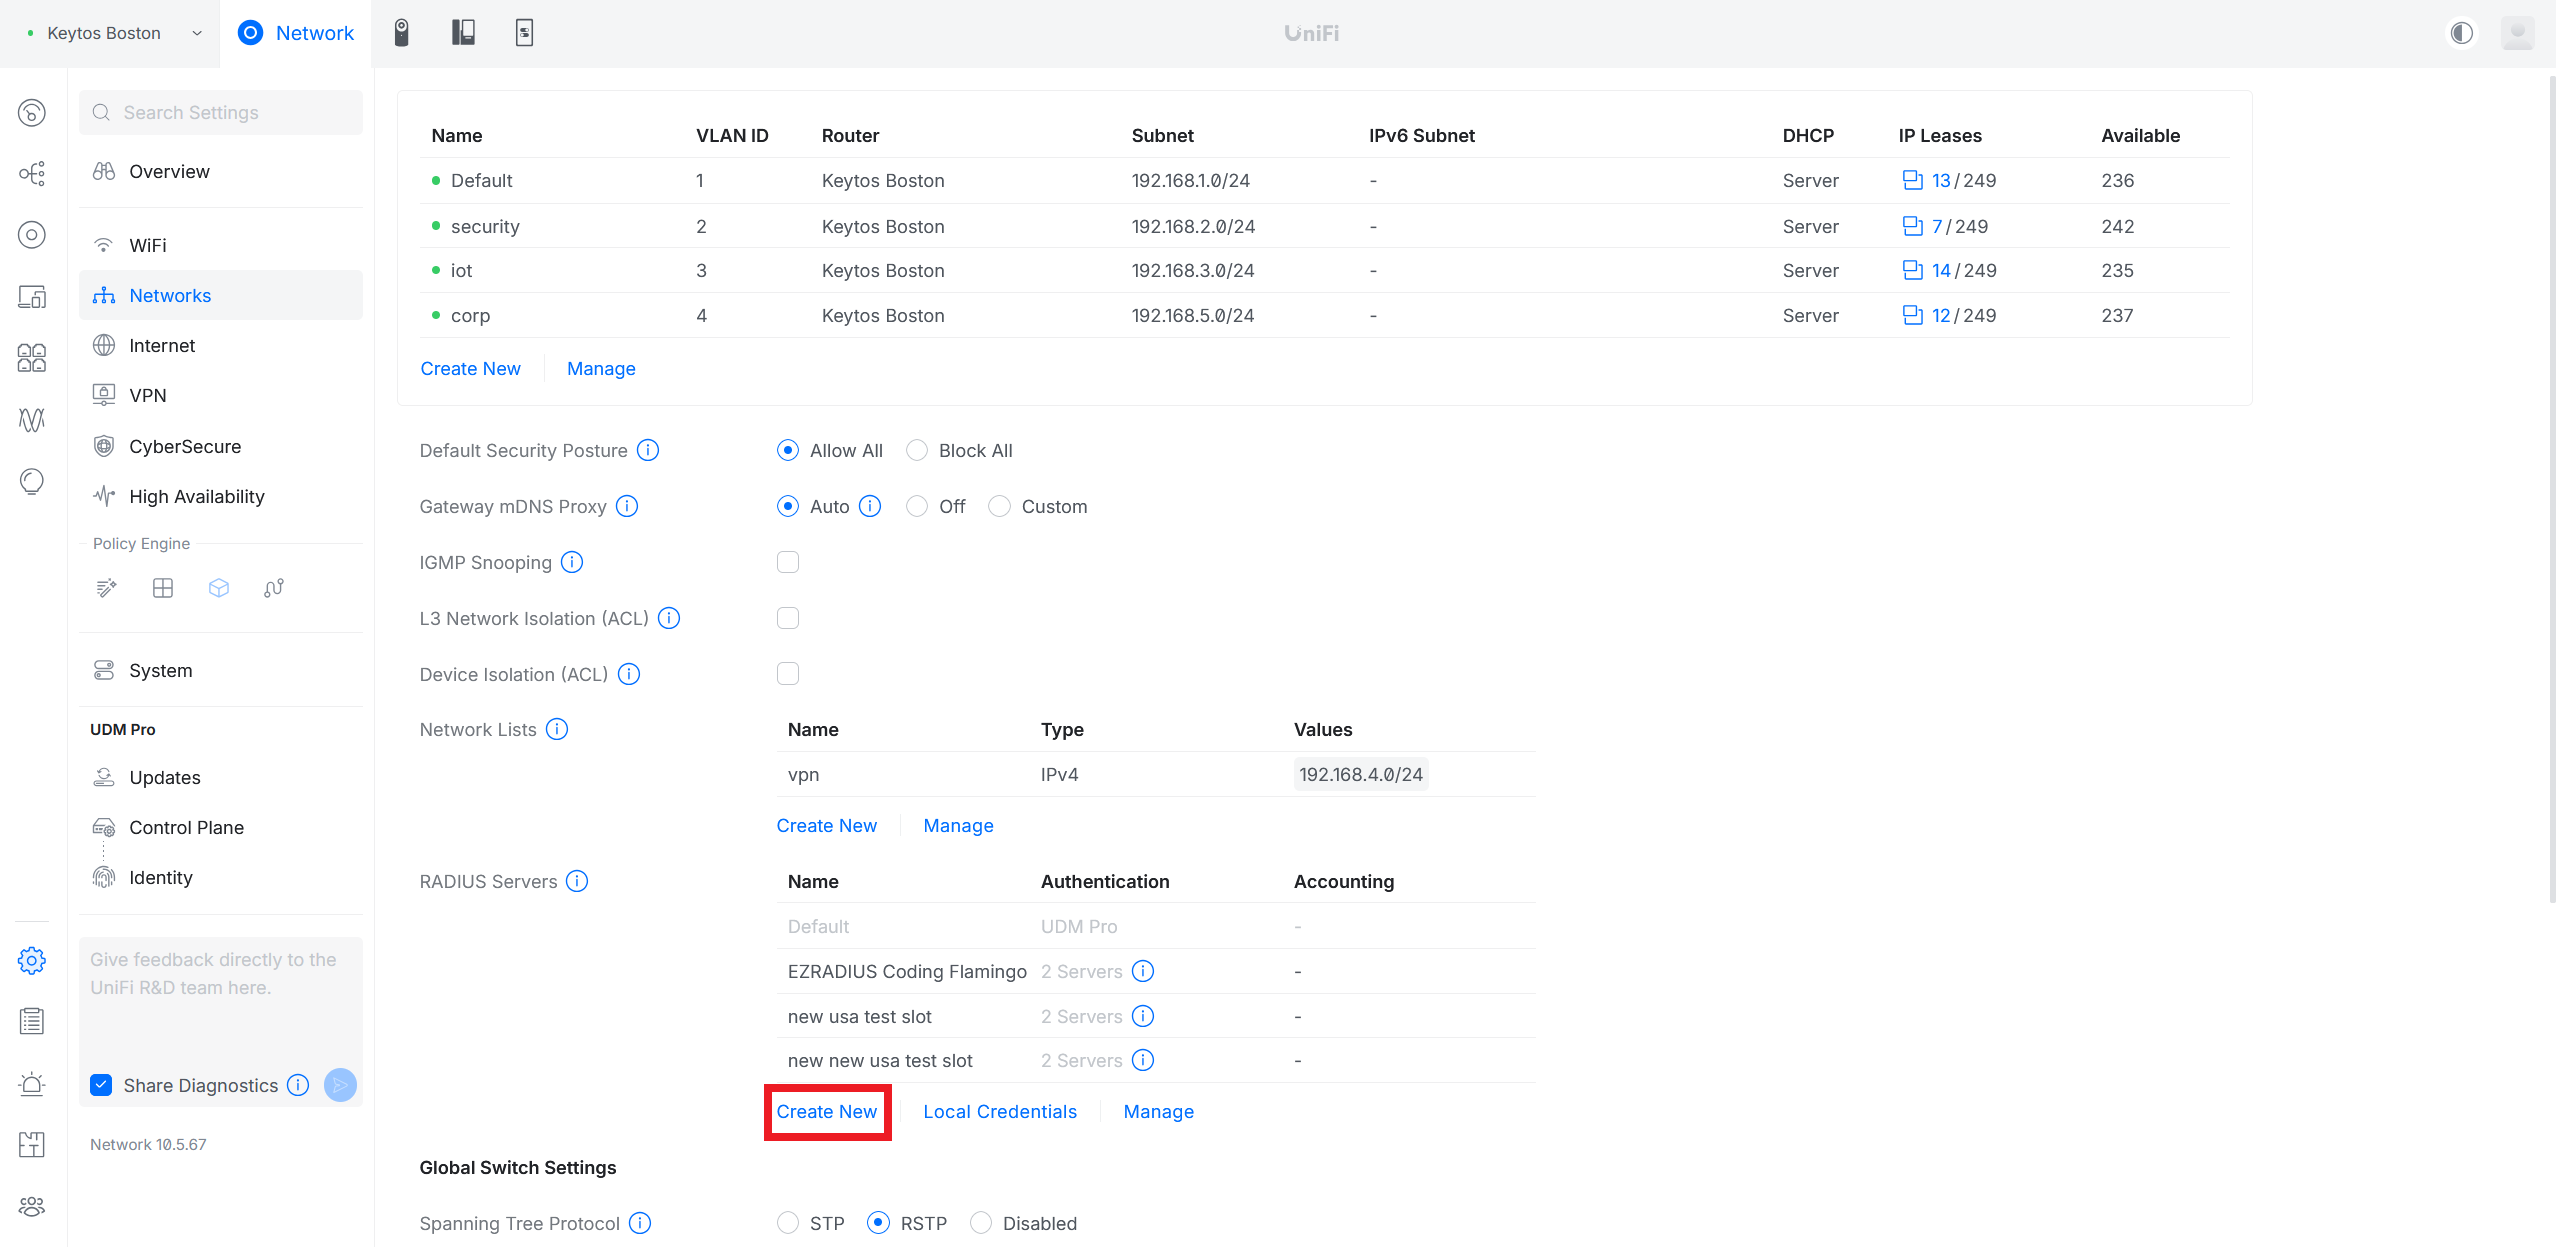Set Gateway mDNS Proxy to Custom

click(999, 506)
